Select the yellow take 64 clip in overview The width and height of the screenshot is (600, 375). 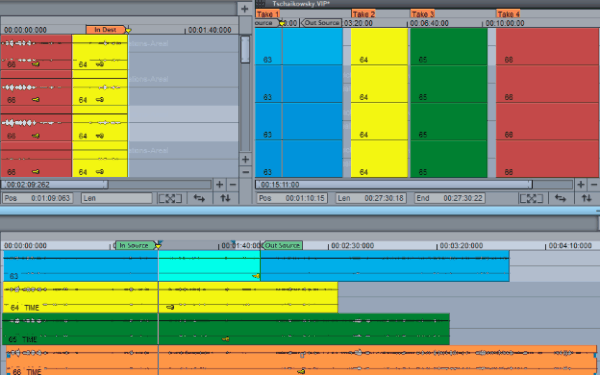[x=379, y=103]
